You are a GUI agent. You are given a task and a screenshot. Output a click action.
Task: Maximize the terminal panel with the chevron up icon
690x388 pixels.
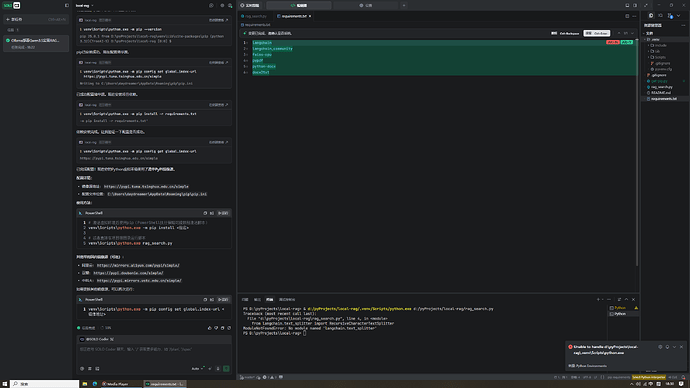626,300
